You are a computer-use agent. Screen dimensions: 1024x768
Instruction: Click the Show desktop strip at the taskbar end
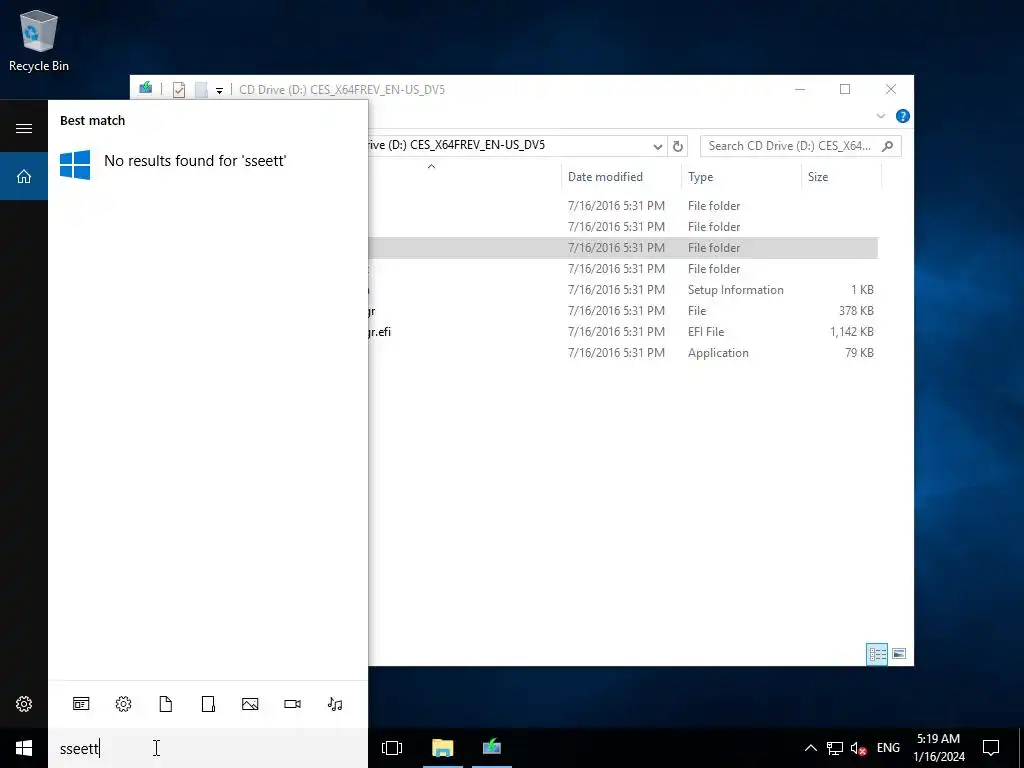1021,748
